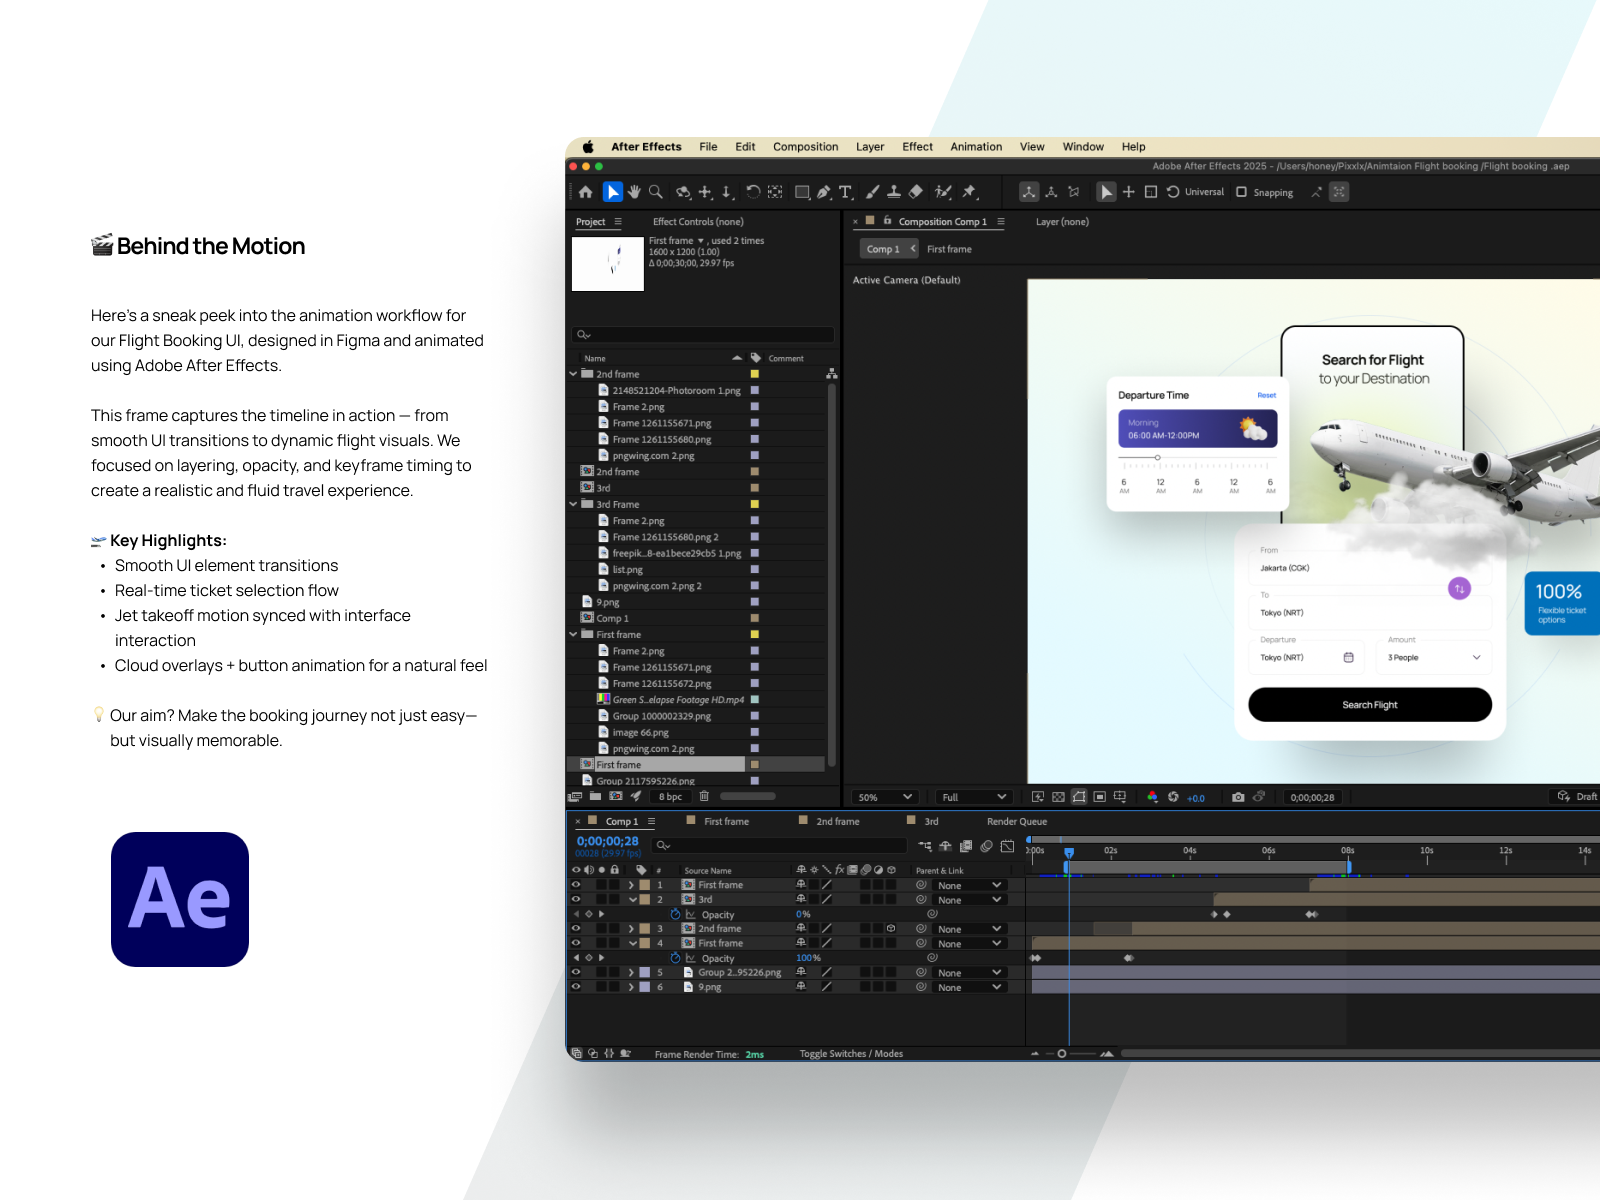Hide layer 1 First frame with eye icon
Image resolution: width=1600 pixels, height=1200 pixels.
(576, 885)
